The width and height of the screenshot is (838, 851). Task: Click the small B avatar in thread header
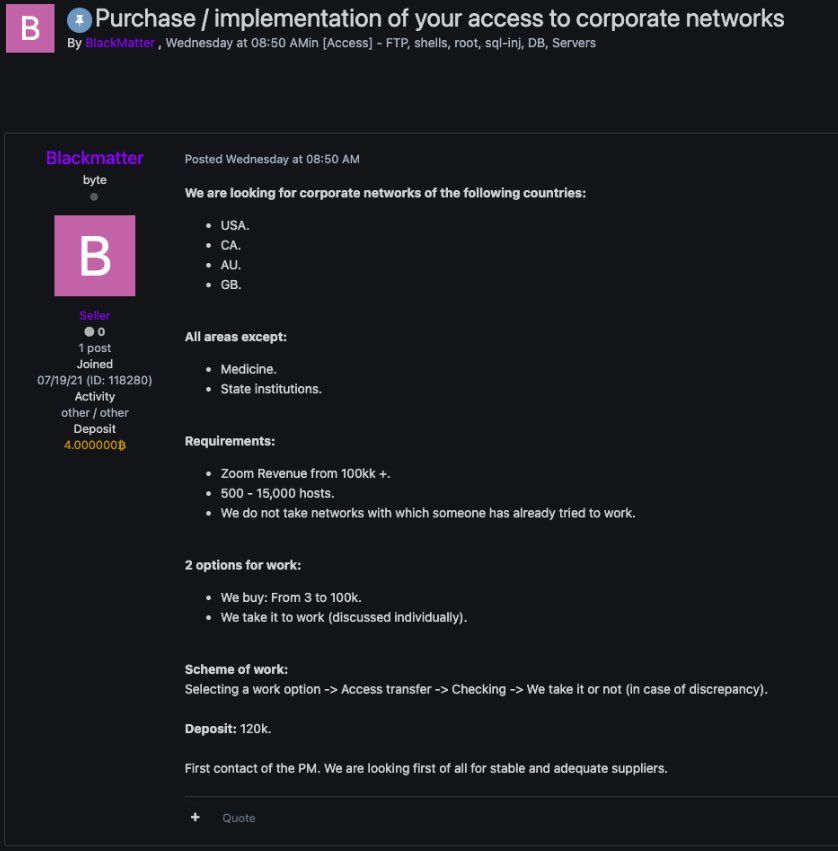coord(30,28)
